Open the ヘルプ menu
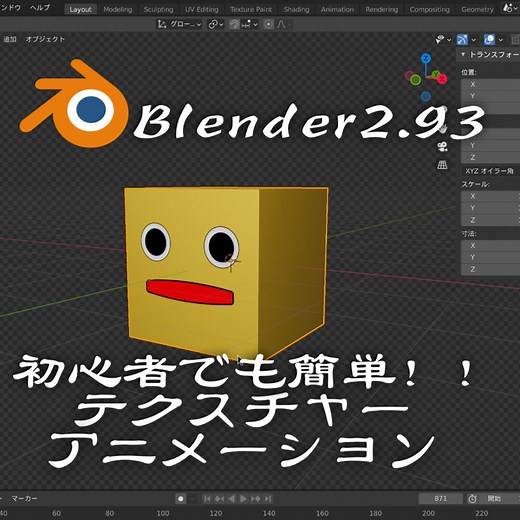The image size is (520, 520). (40, 7)
